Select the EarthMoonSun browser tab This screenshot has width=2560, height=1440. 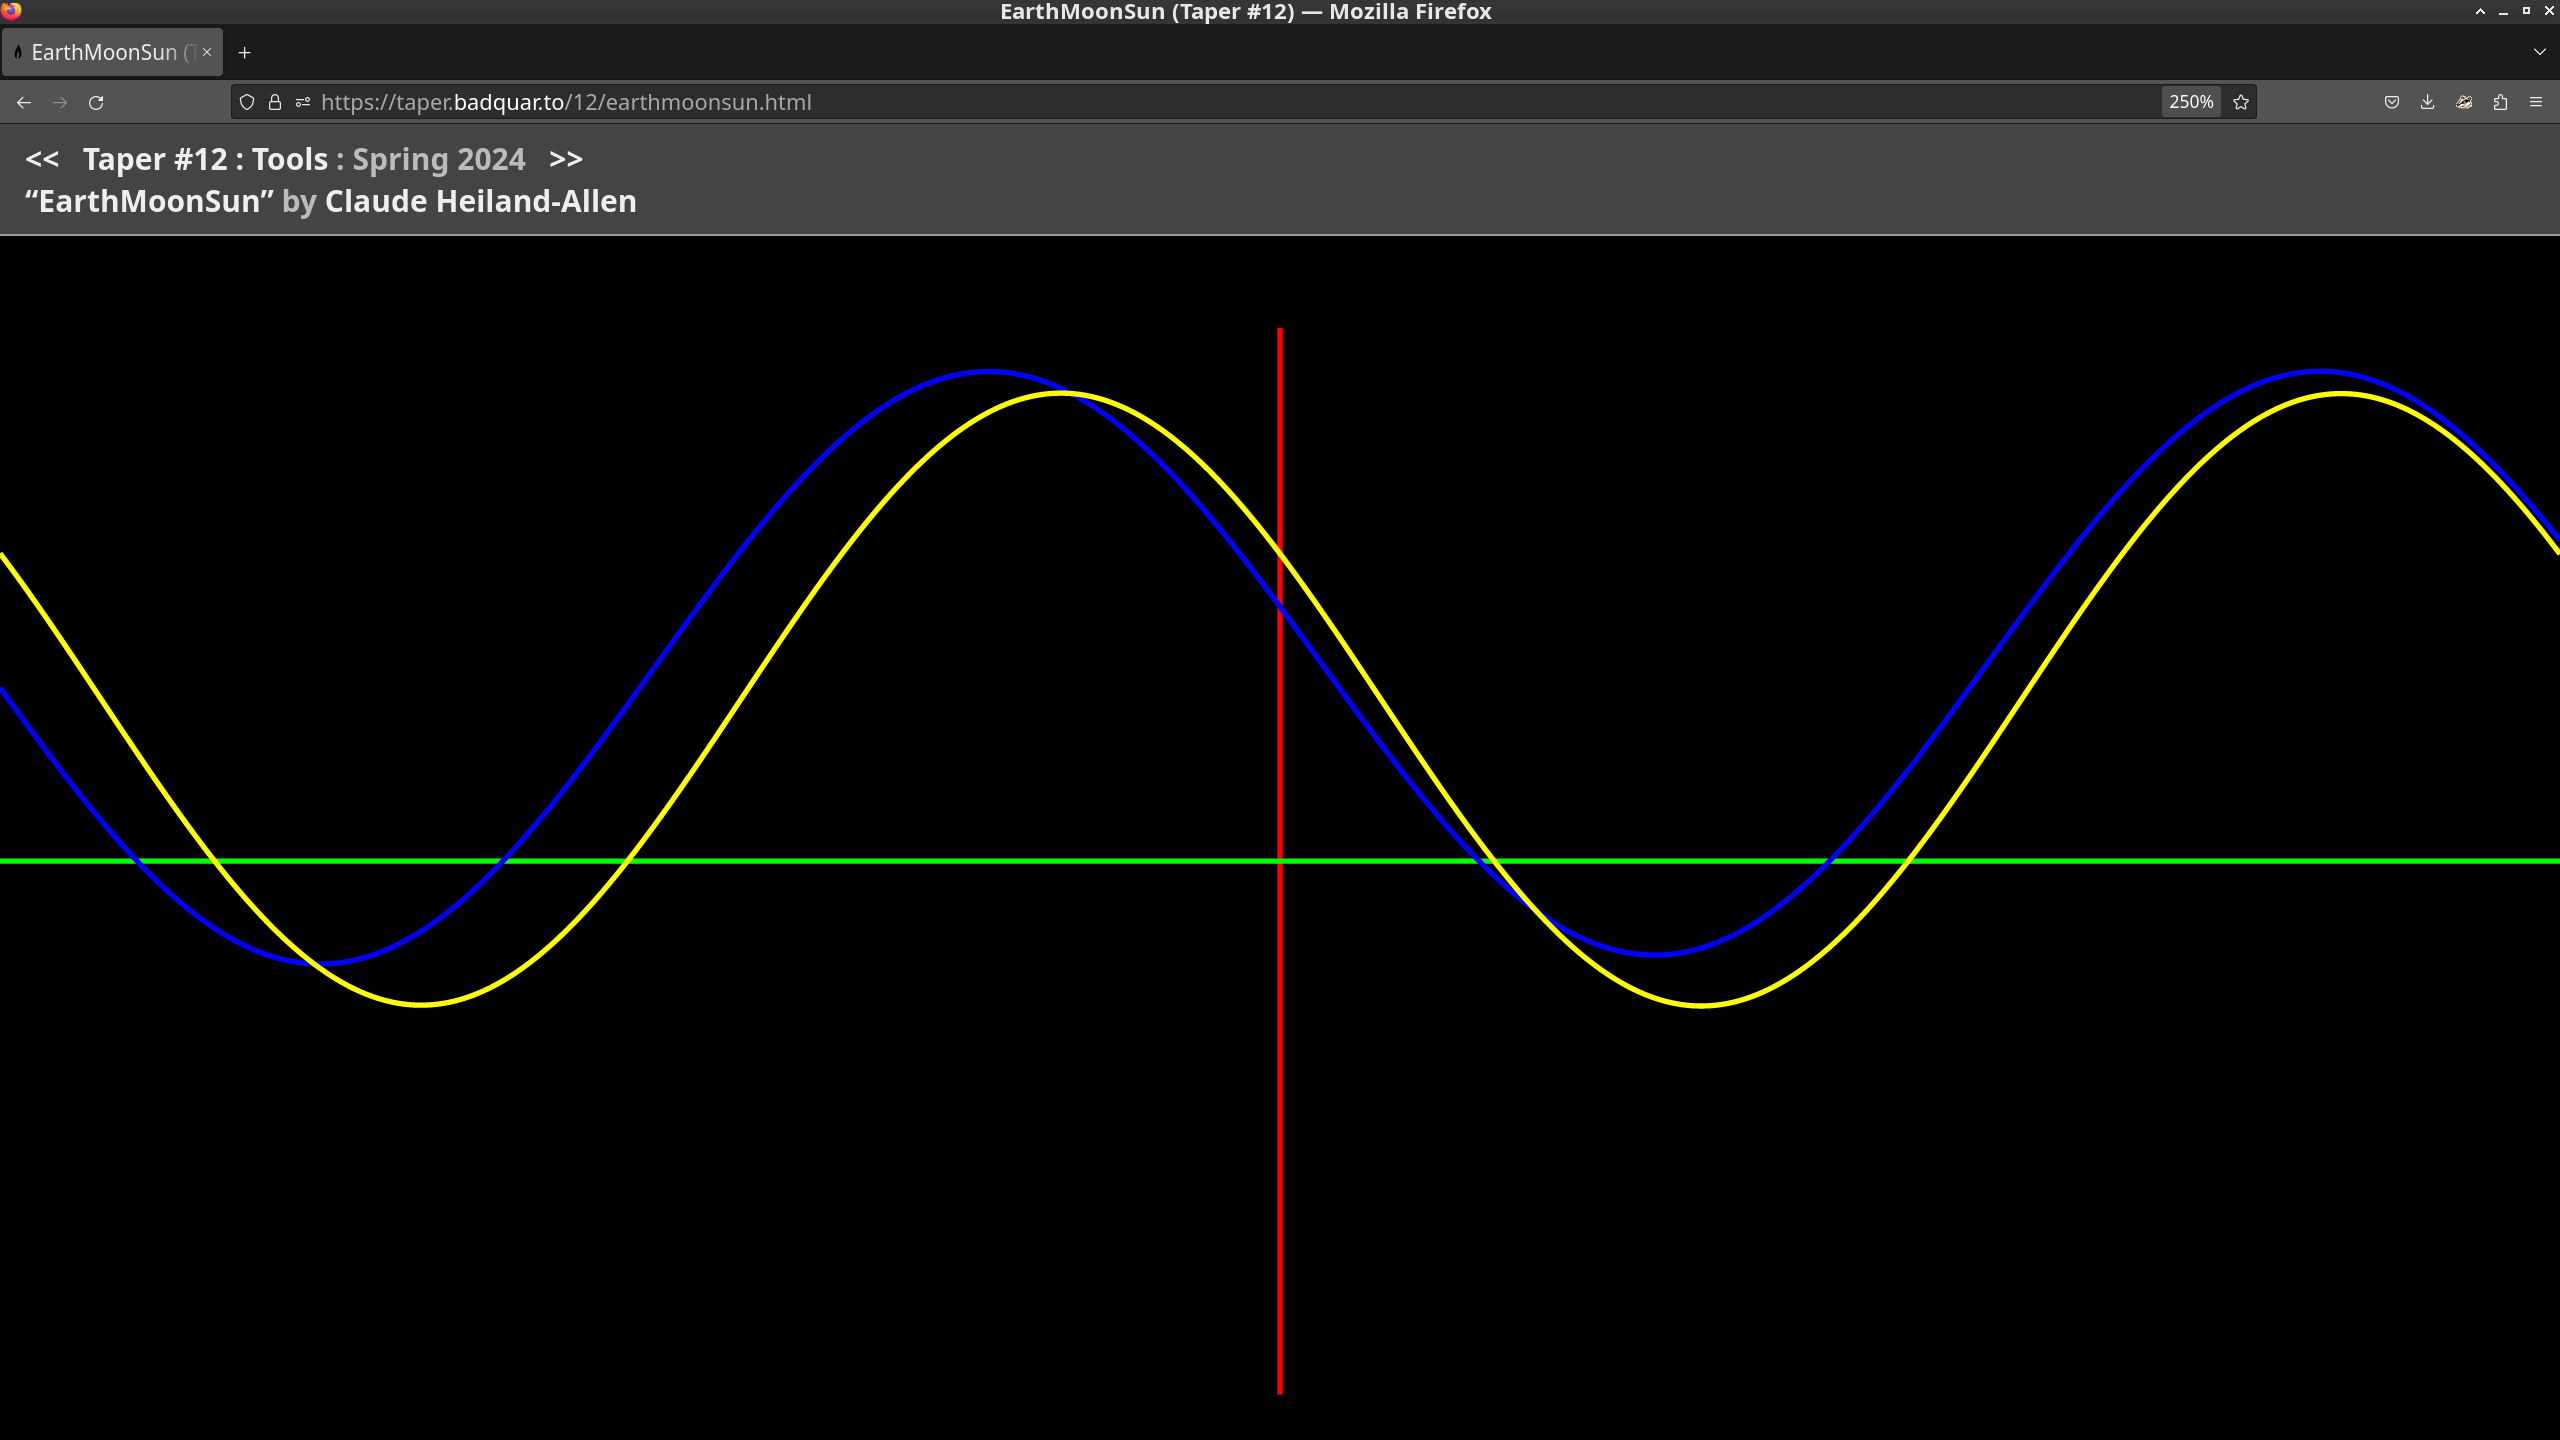[104, 52]
